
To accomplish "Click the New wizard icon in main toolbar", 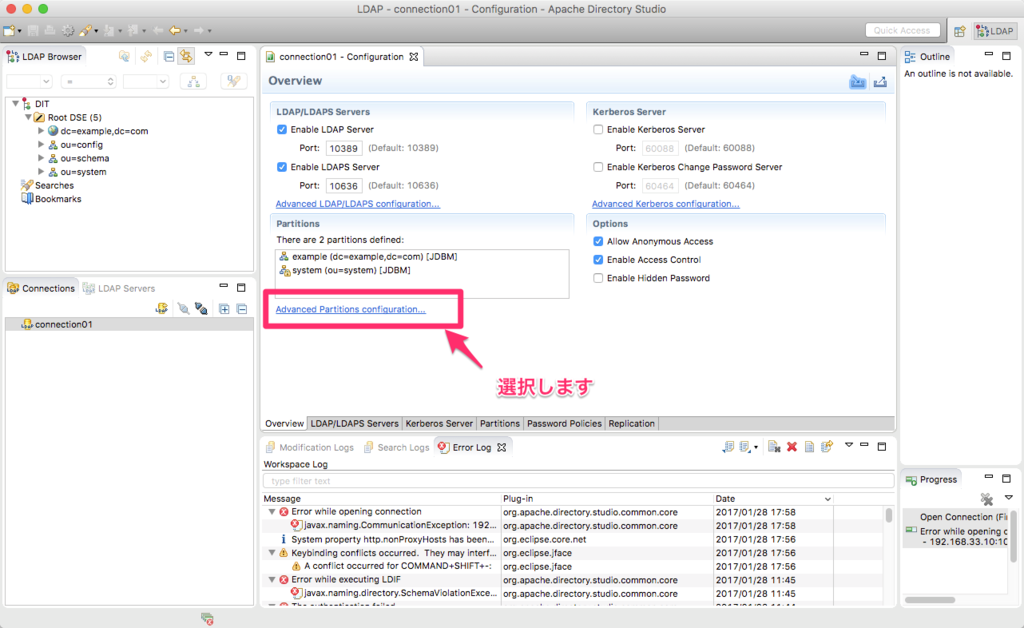I will pyautogui.click(x=9, y=31).
